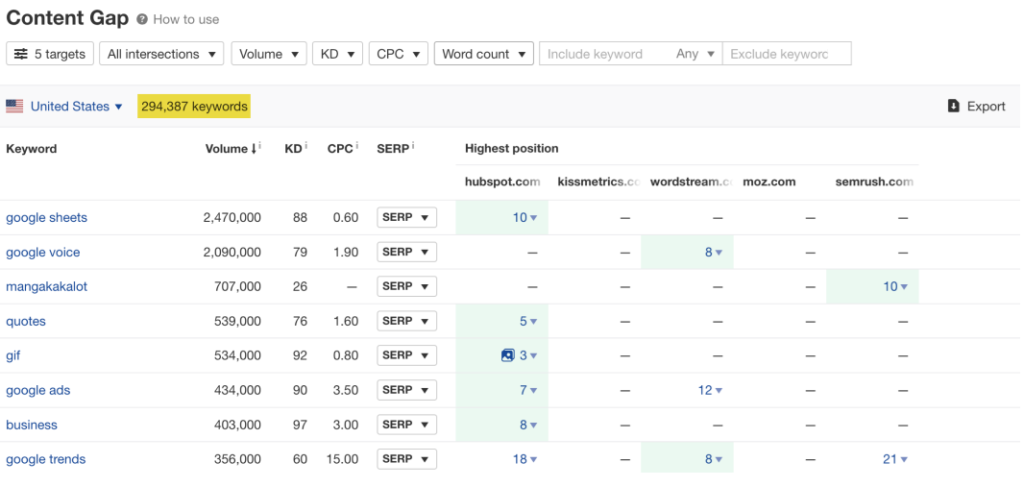This screenshot has height=487, width=1024.
Task: Expand hubspot position 18 for google trends
Action: tap(525, 460)
